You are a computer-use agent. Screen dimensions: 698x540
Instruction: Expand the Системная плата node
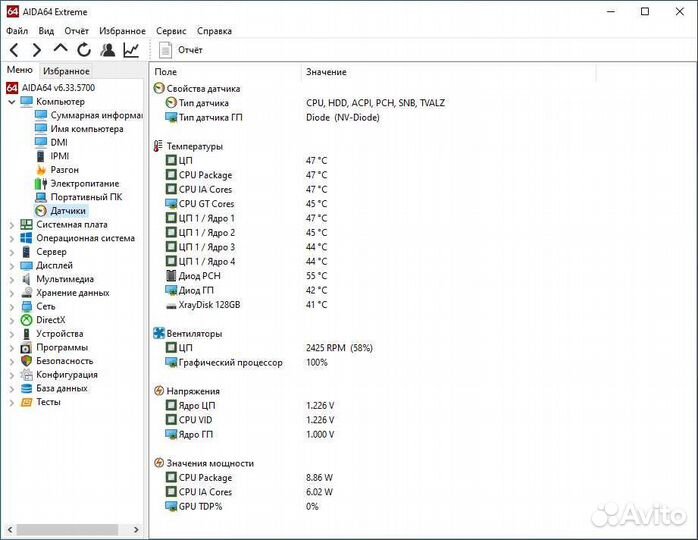click(x=12, y=225)
